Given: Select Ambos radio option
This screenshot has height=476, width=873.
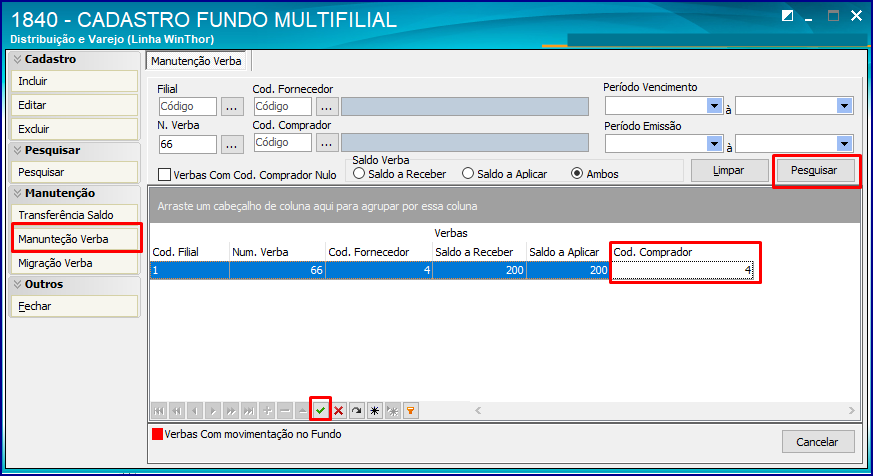Looking at the screenshot, I should (x=577, y=174).
